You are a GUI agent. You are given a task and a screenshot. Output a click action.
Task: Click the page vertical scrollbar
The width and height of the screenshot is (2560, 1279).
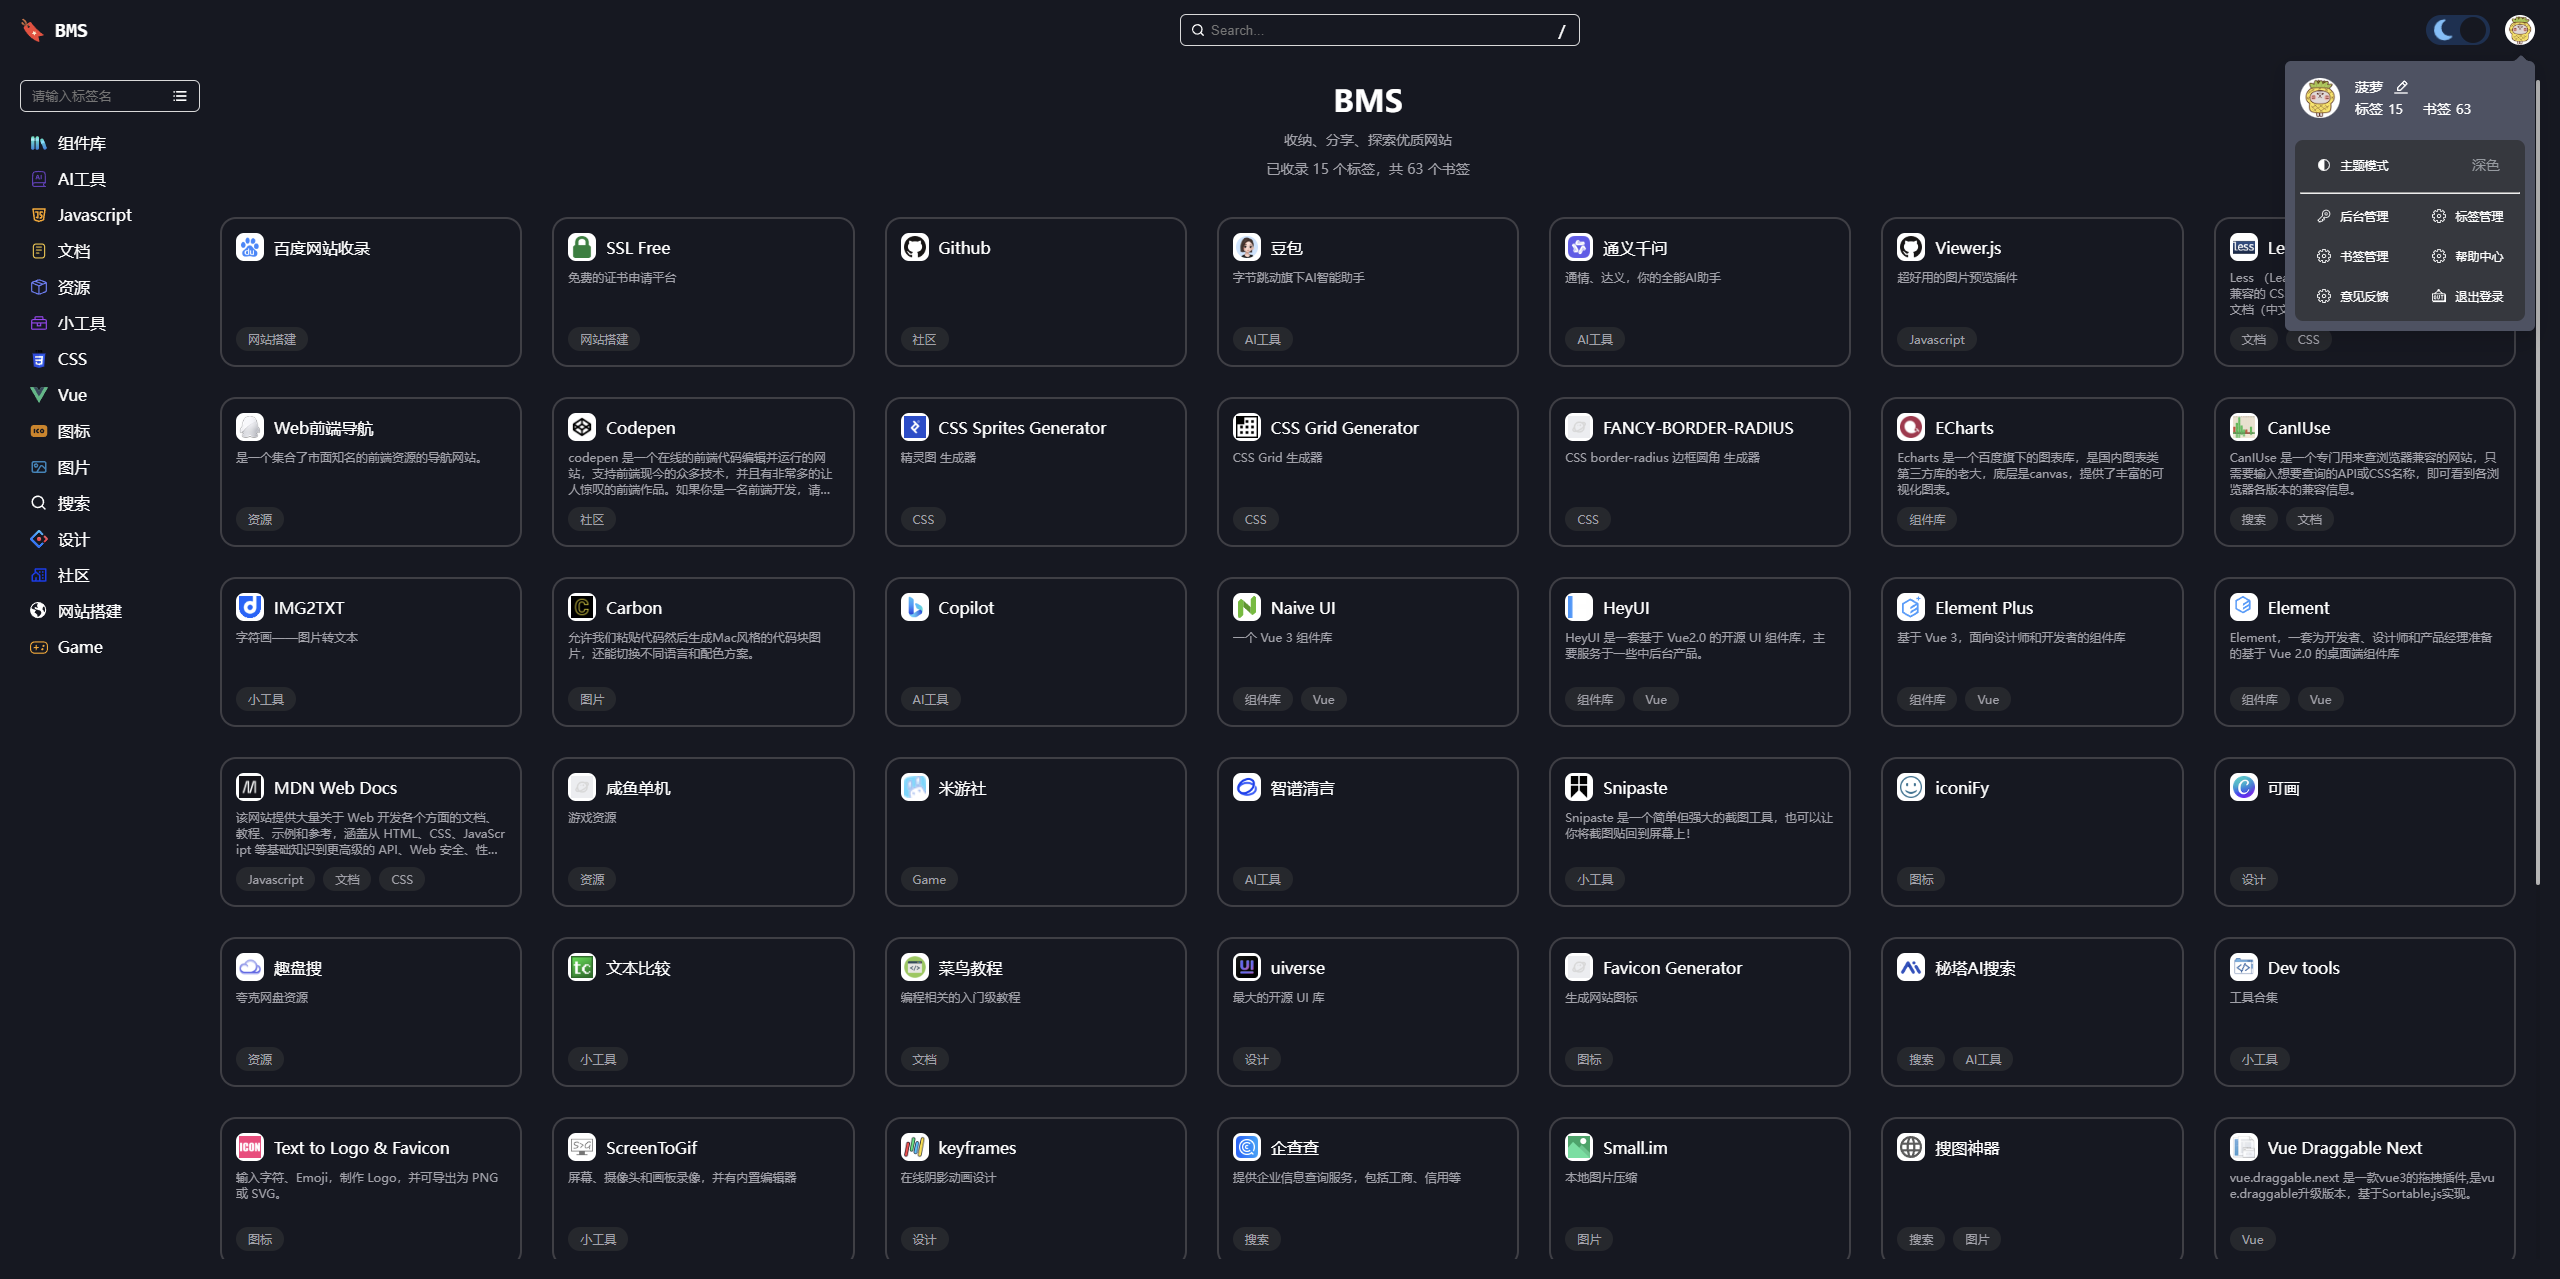pyautogui.click(x=2538, y=480)
